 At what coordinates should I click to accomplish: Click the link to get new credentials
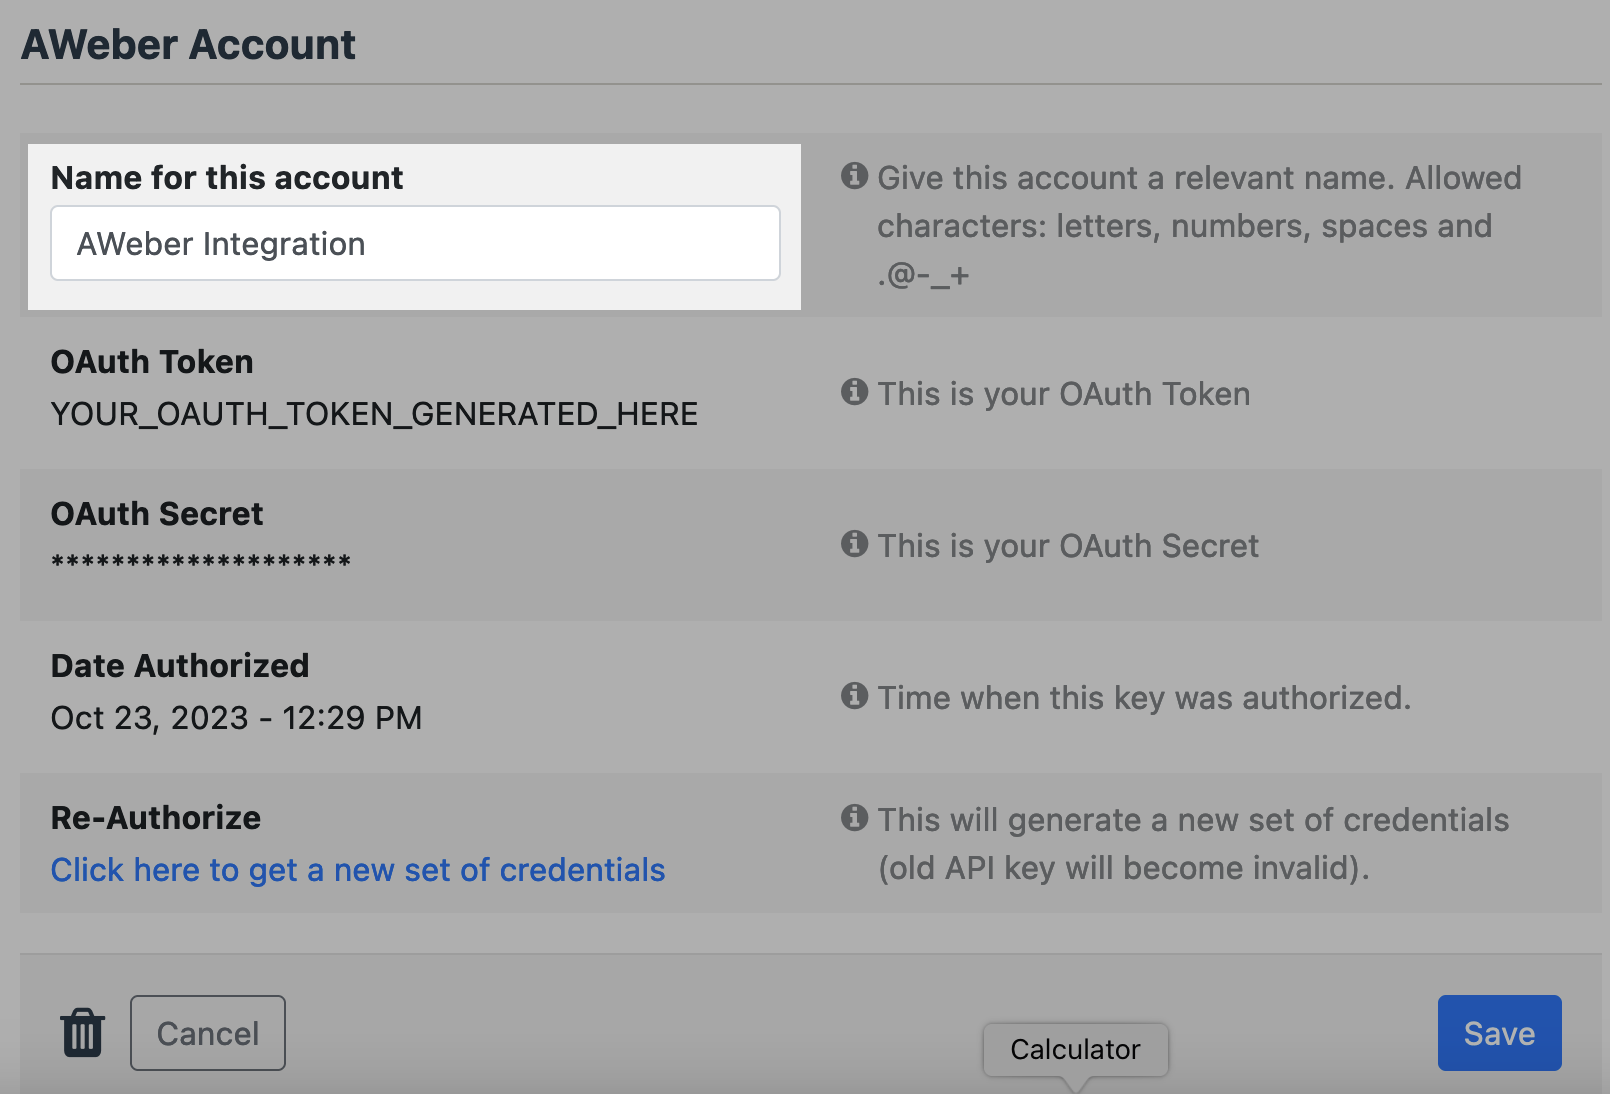357,869
